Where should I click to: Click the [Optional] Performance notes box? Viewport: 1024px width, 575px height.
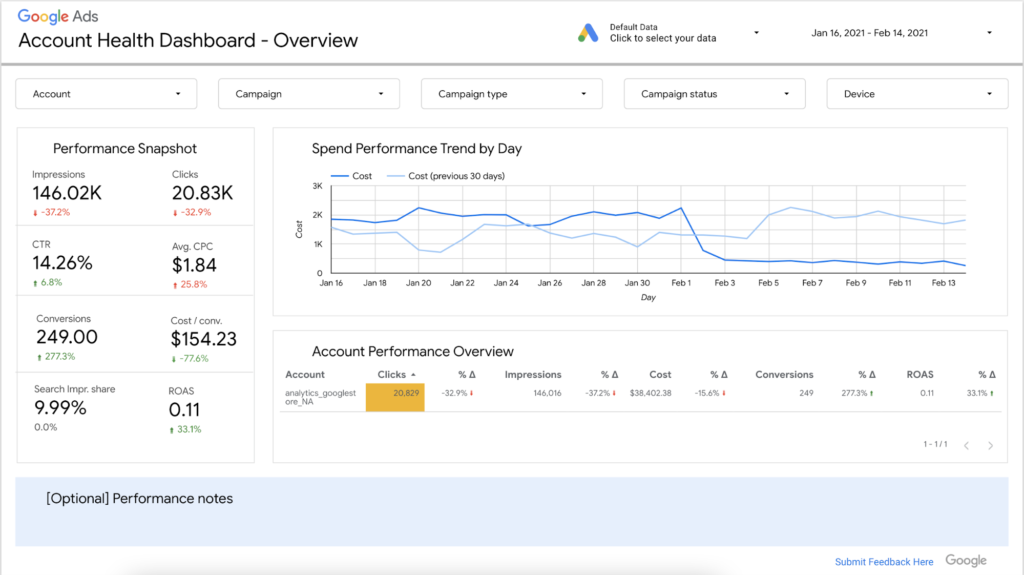coord(512,512)
